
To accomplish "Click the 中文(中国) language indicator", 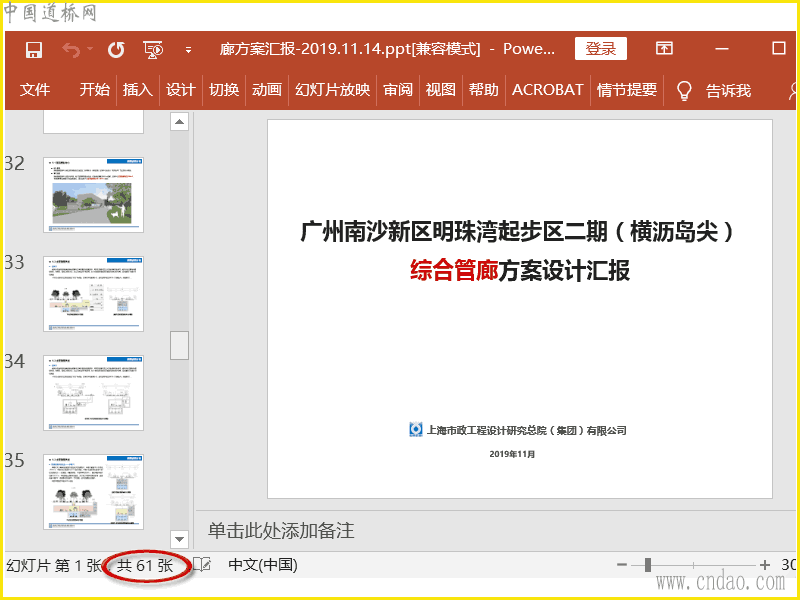I will click(263, 565).
